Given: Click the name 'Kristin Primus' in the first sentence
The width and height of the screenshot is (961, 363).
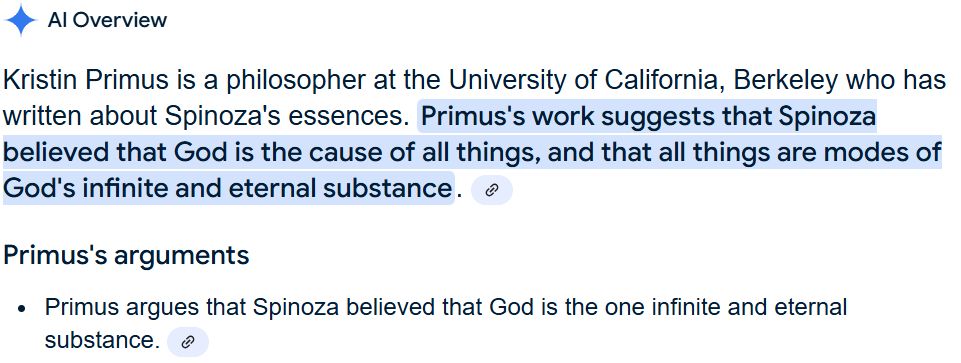Looking at the screenshot, I should pyautogui.click(x=86, y=80).
